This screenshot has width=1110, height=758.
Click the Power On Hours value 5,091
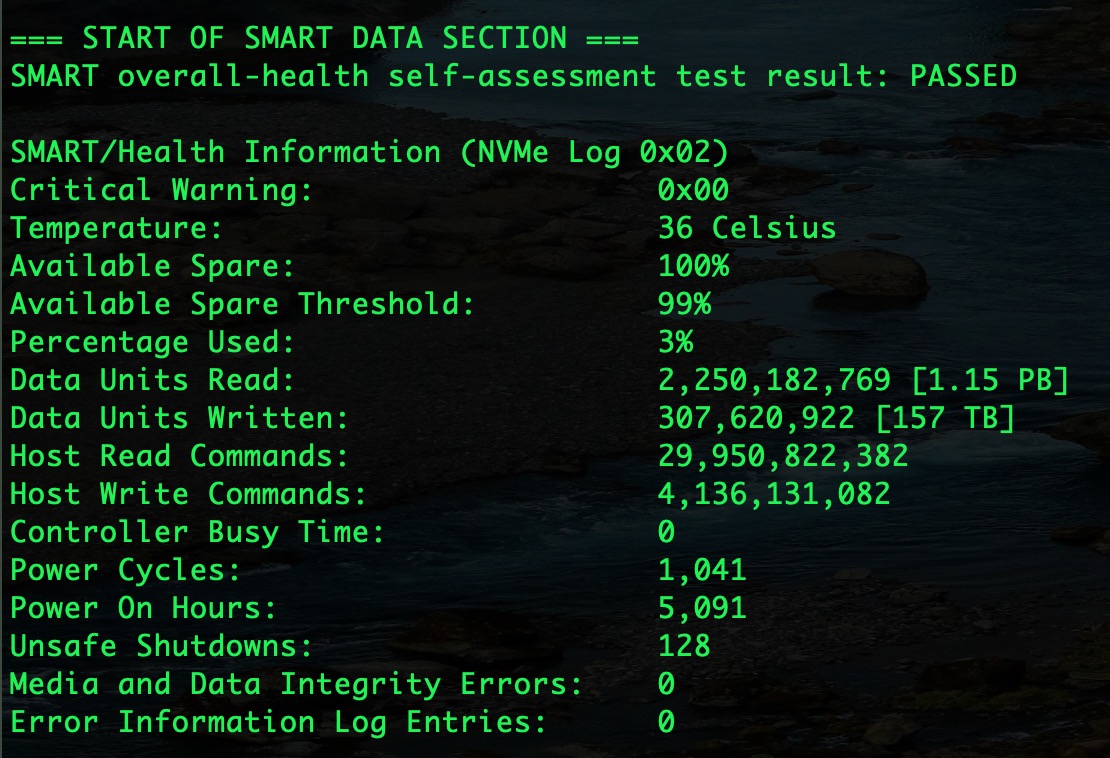(702, 608)
